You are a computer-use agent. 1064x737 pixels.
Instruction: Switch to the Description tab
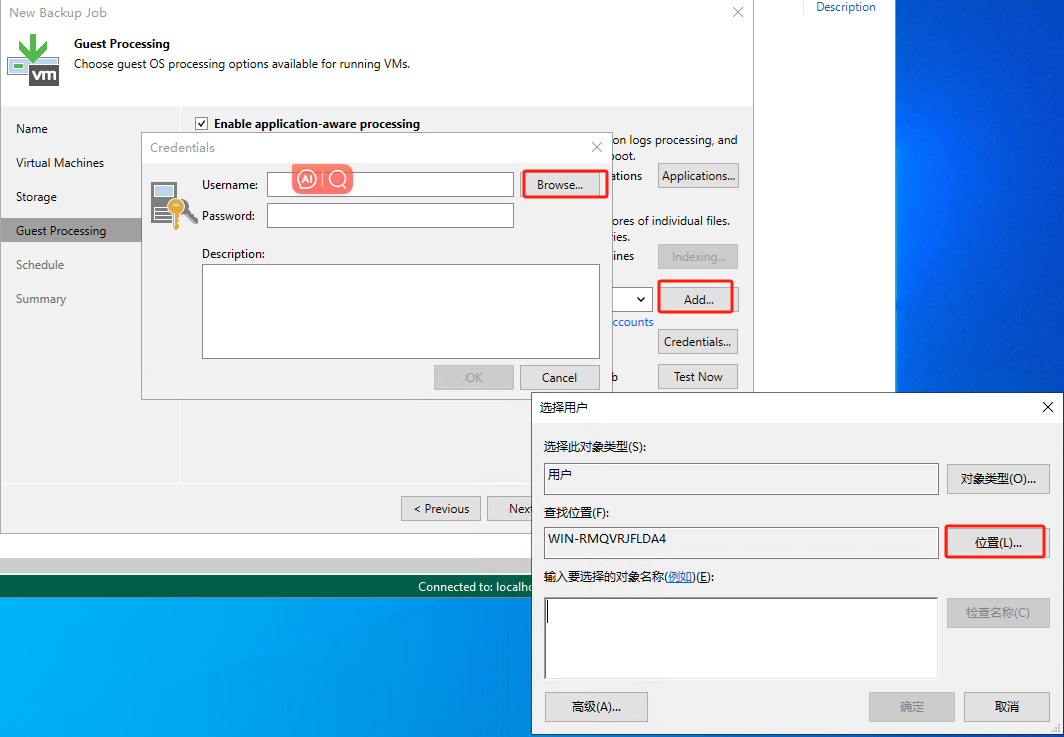point(845,8)
